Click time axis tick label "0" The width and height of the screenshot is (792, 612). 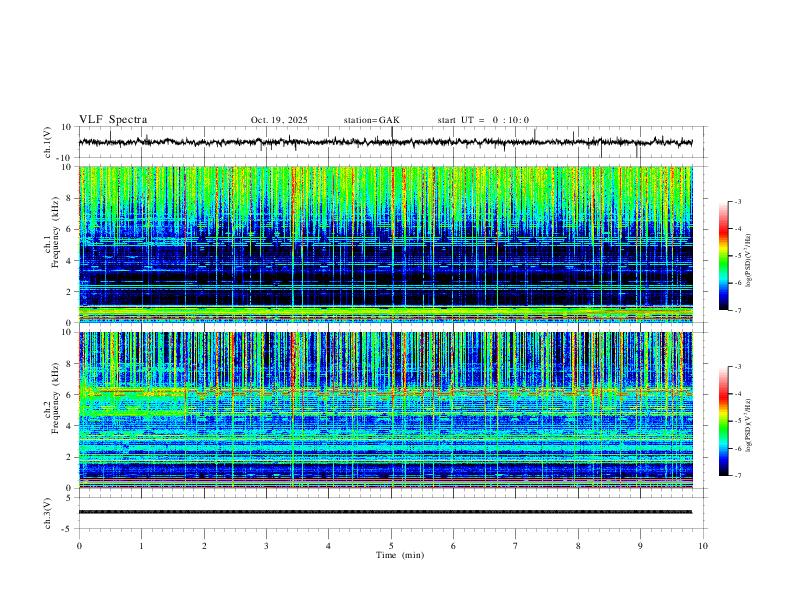[x=79, y=546]
